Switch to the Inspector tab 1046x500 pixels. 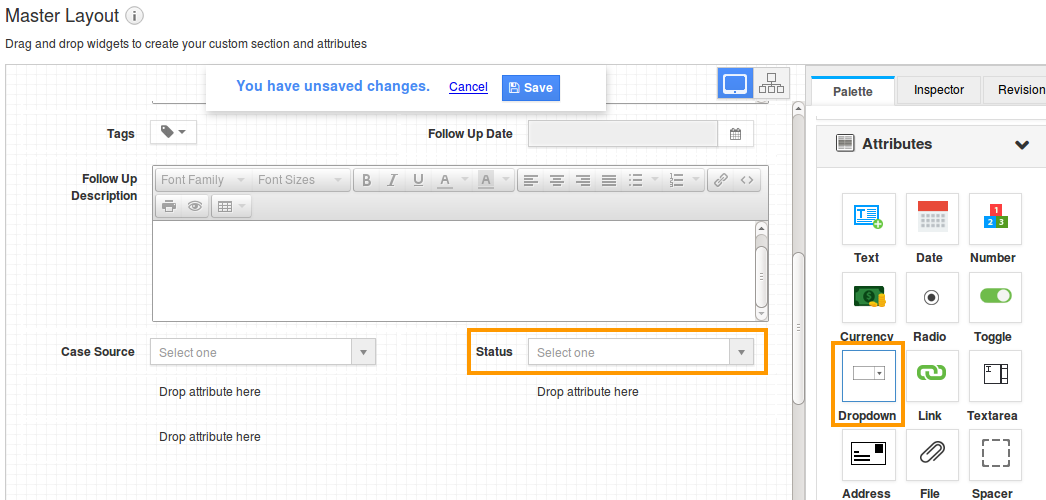pyautogui.click(x=938, y=90)
